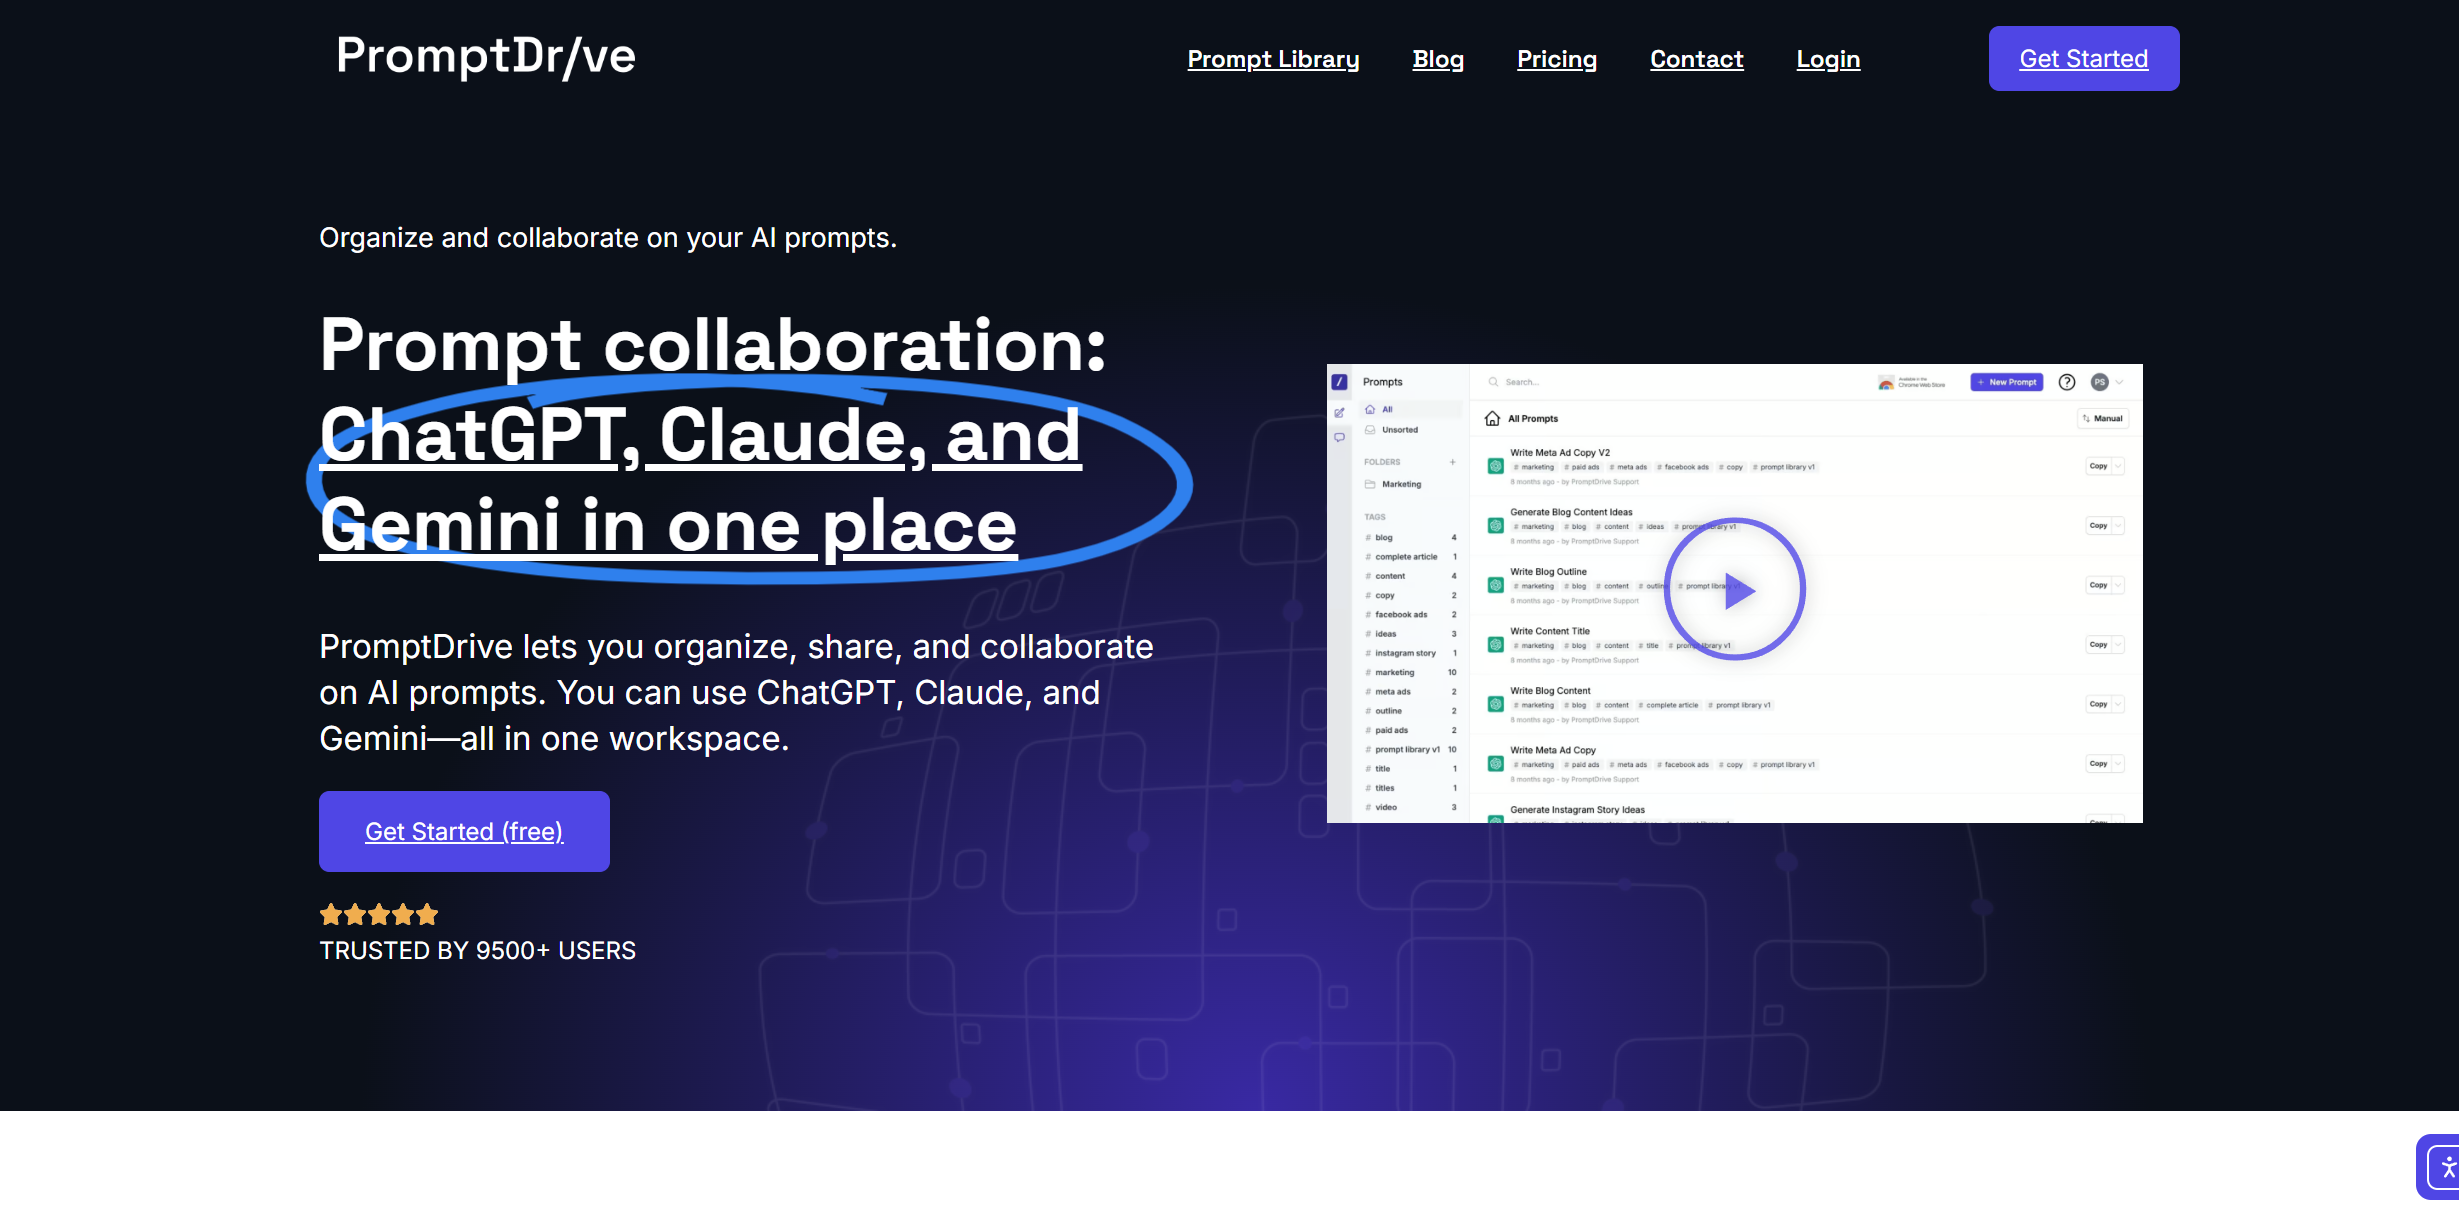
Task: Click the Login nav link
Action: [x=1828, y=59]
